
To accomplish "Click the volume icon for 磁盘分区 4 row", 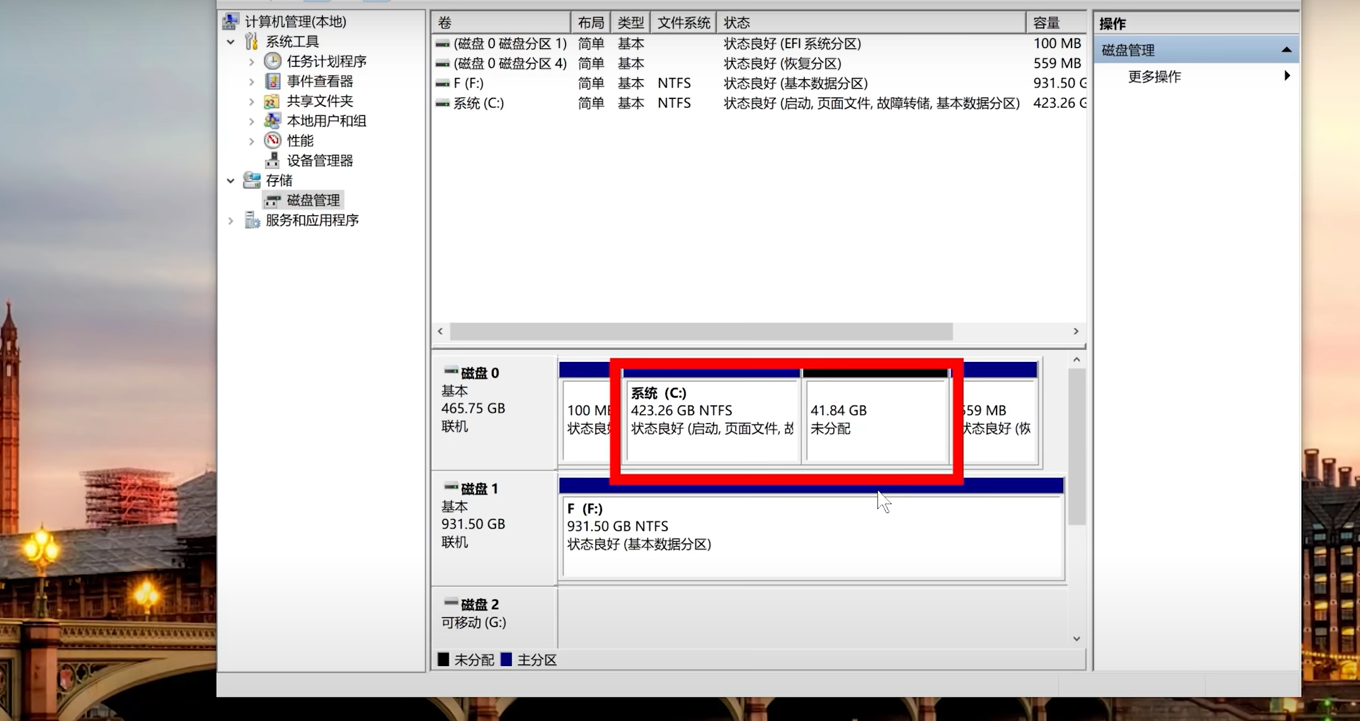I will pyautogui.click(x=442, y=64).
